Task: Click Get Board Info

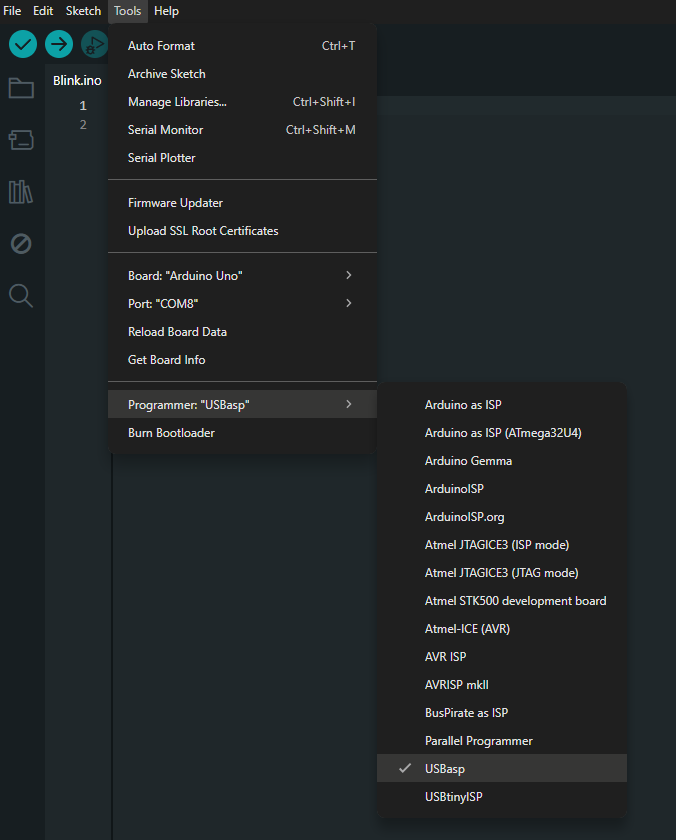Action: (166, 360)
